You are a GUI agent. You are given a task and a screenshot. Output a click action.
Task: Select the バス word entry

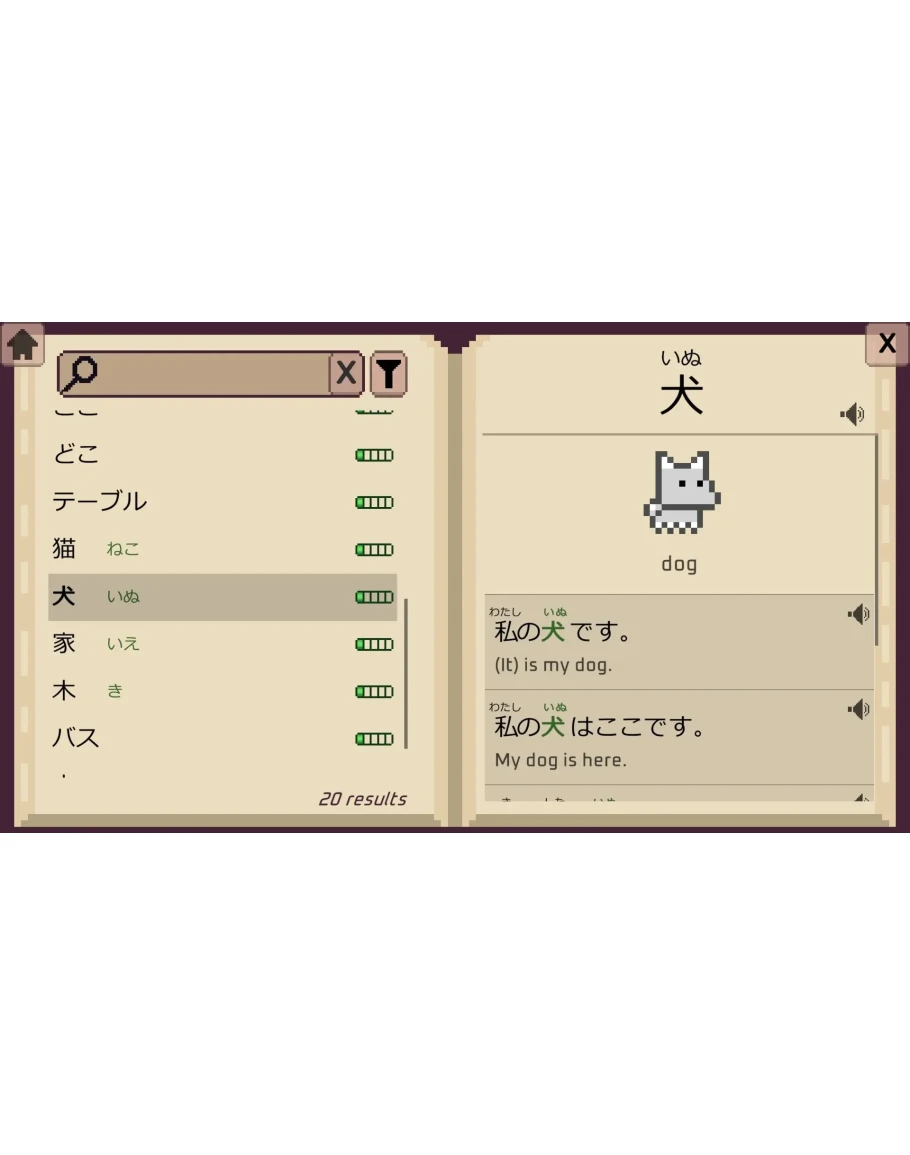(x=223, y=738)
